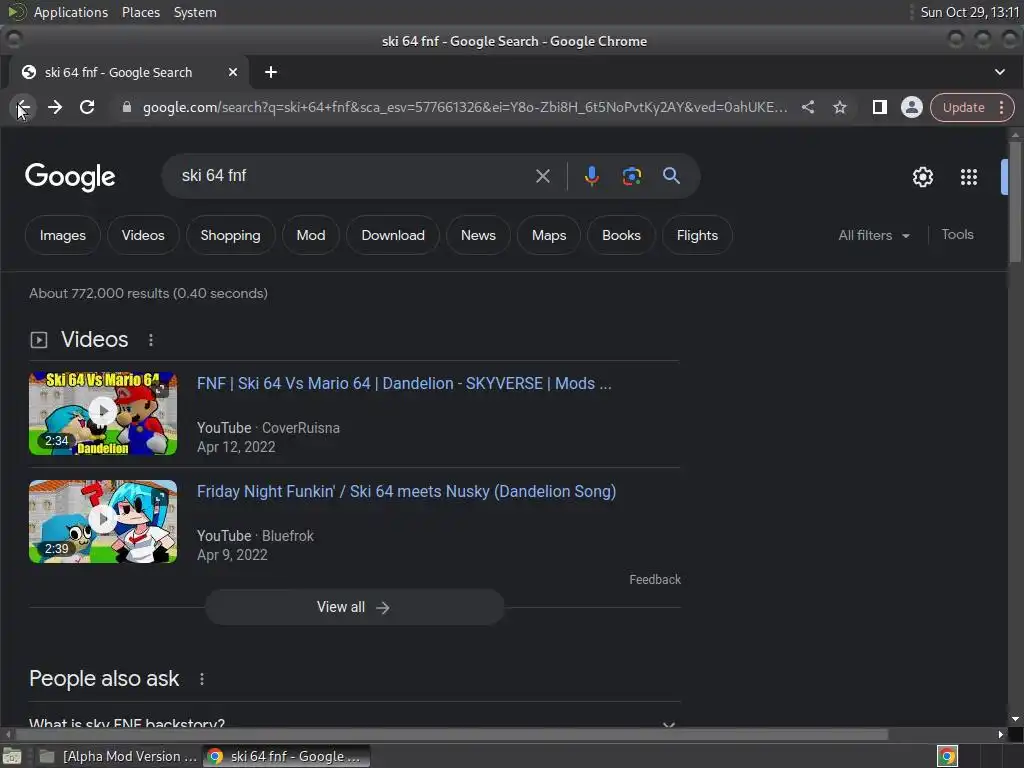Go forward with the arrow button

point(55,107)
